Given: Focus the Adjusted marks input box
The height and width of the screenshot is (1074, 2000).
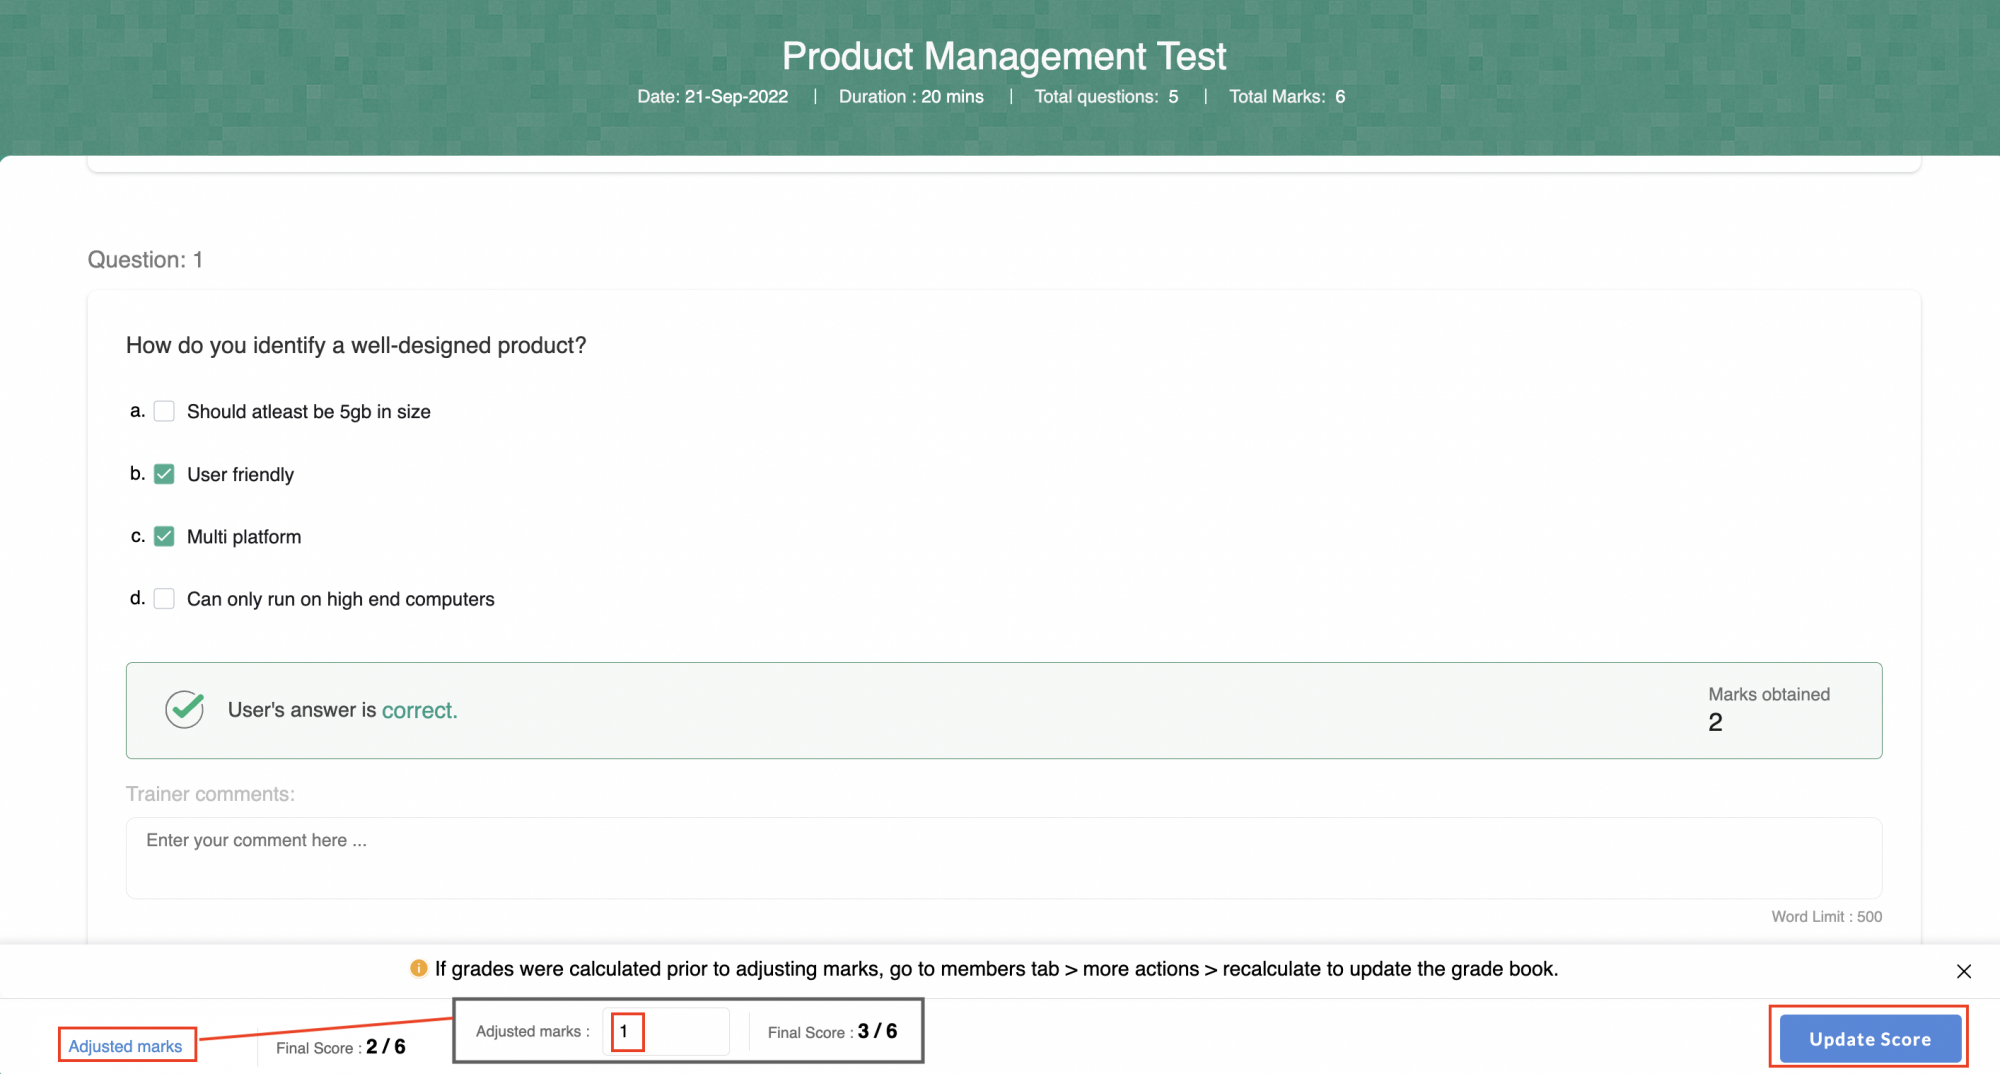Looking at the screenshot, I should tap(666, 1031).
